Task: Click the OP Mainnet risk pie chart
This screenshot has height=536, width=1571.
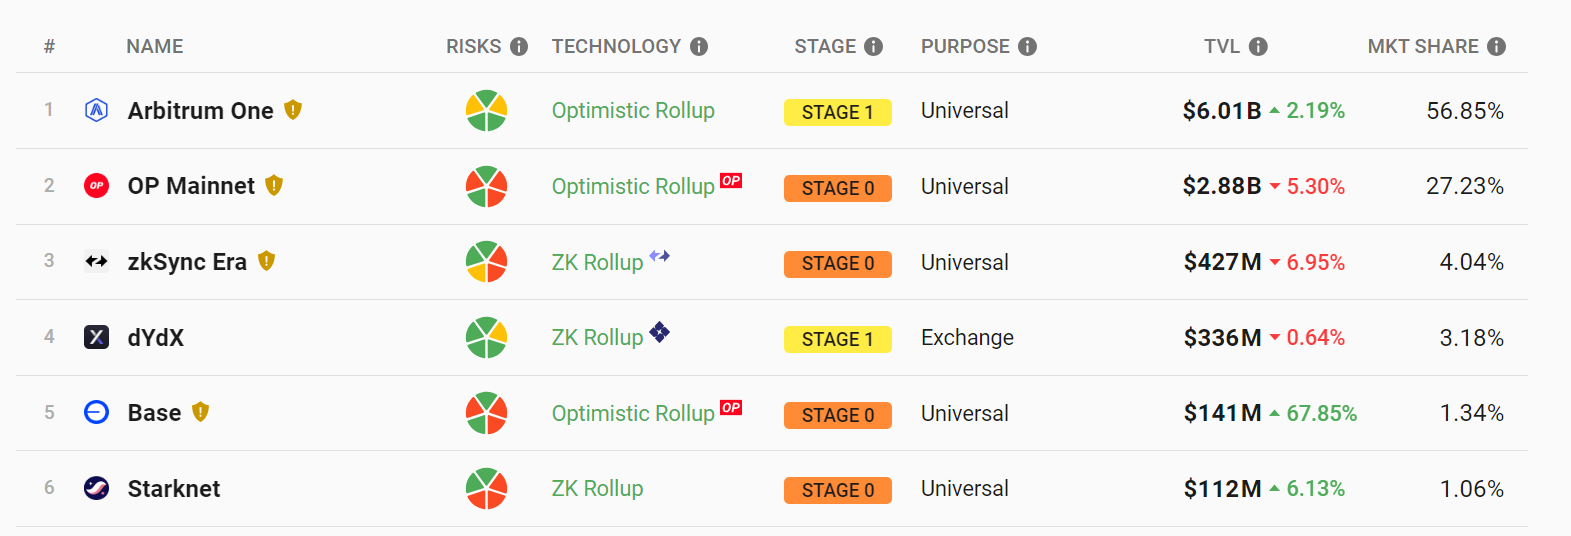Action: 486,186
